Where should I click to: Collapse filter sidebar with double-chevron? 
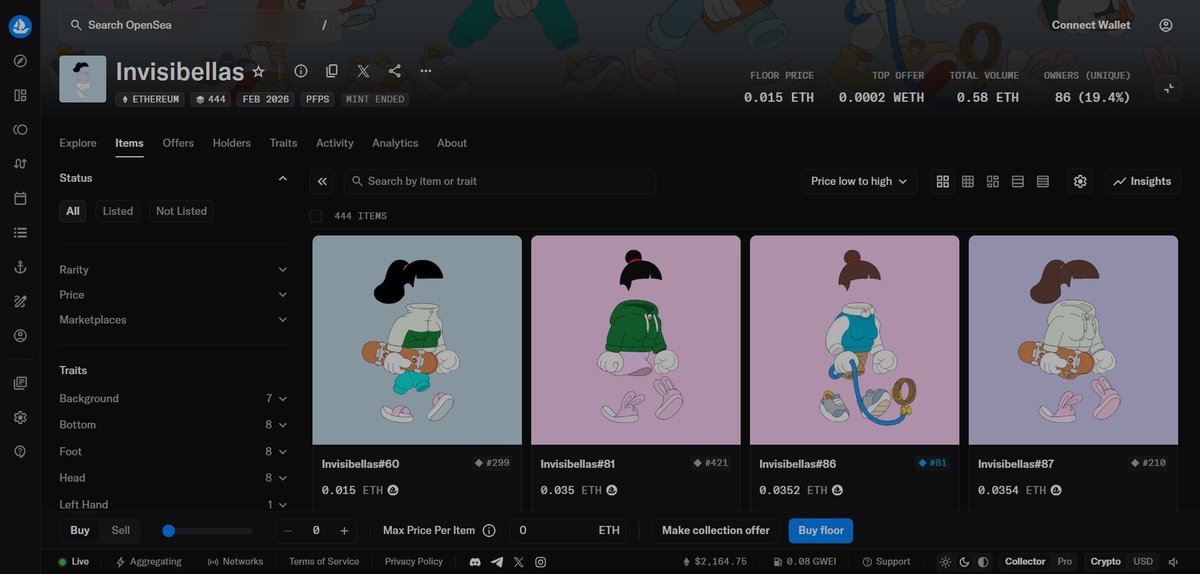[322, 181]
